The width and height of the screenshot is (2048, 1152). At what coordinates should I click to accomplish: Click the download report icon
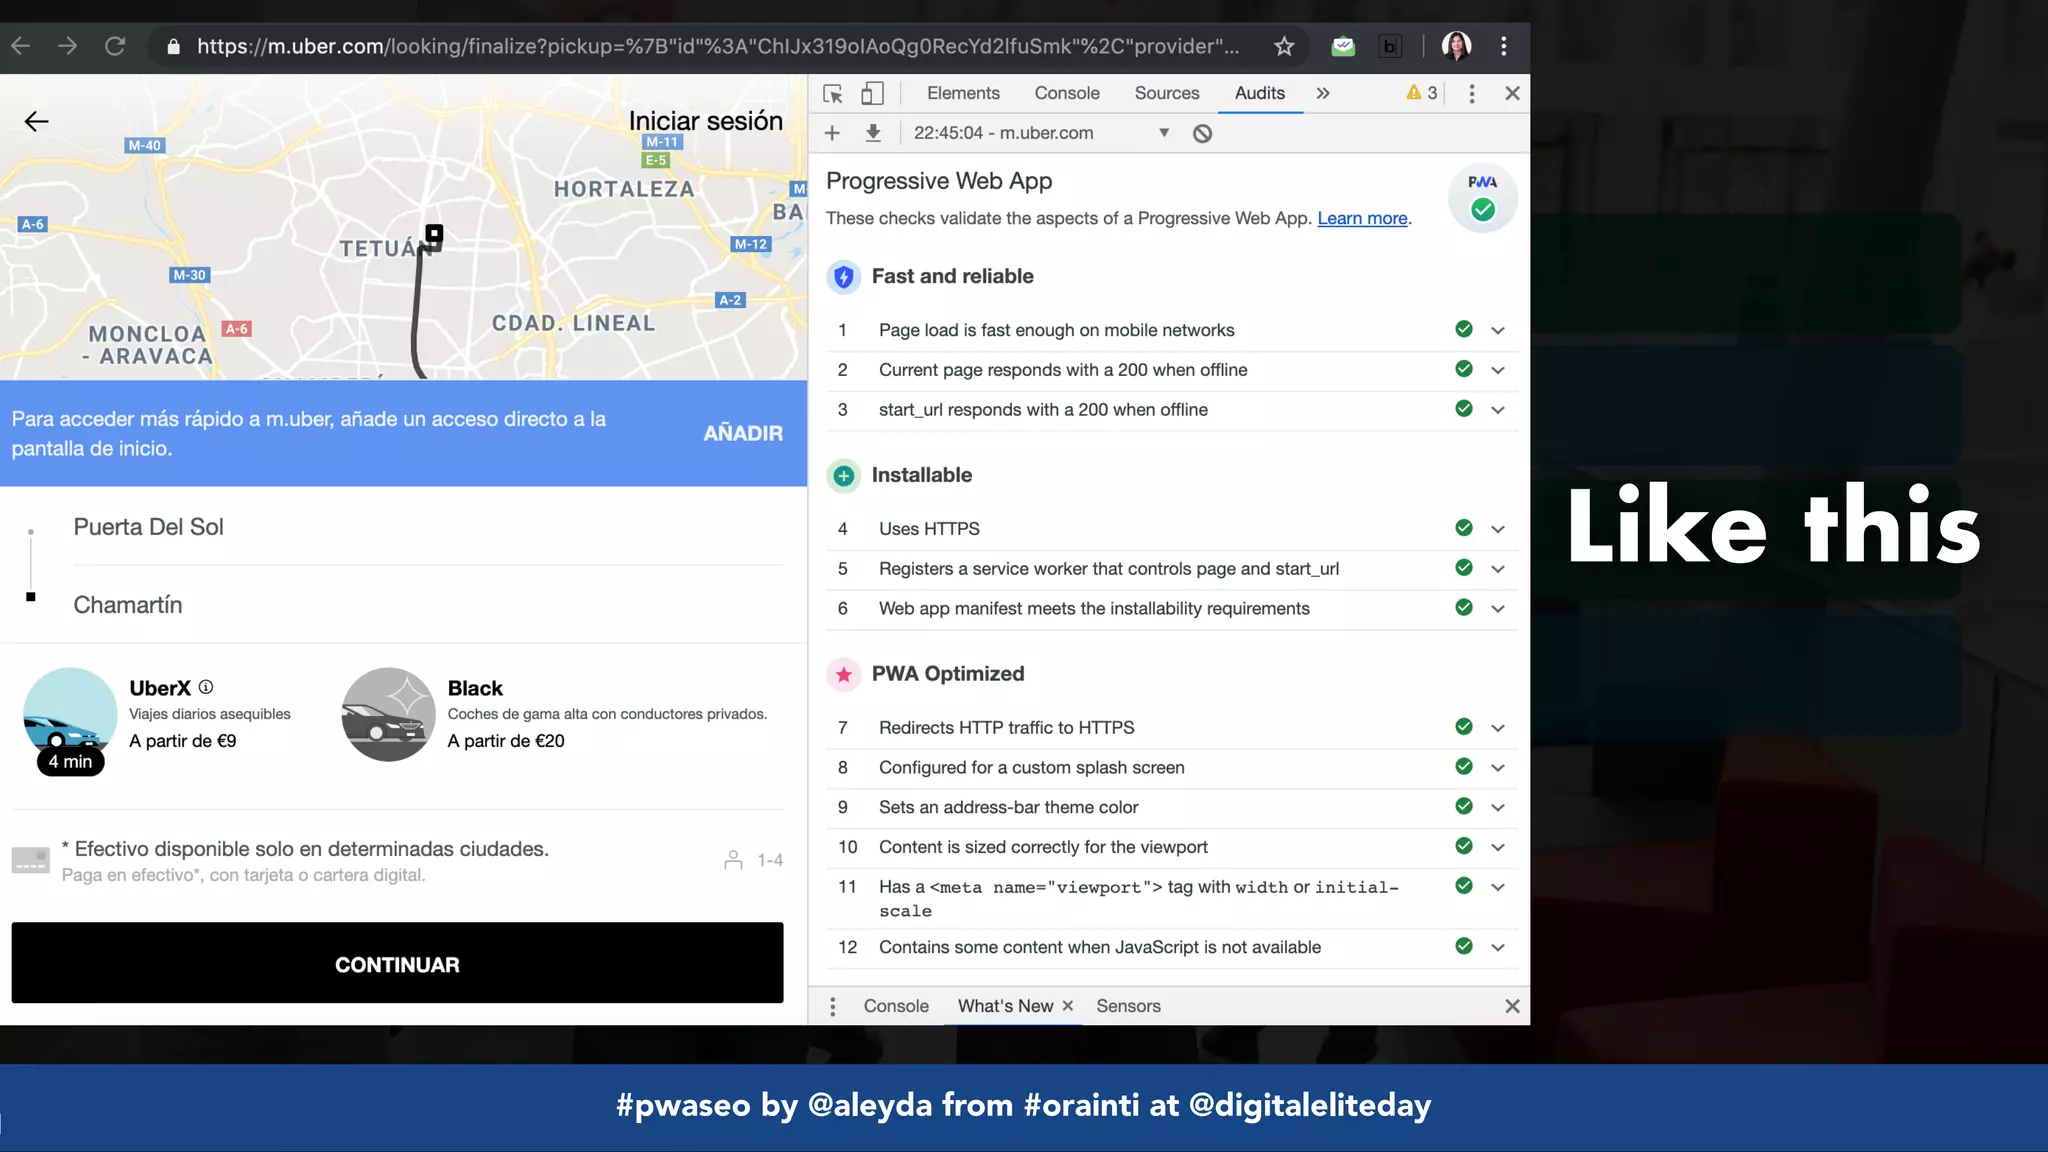pos(873,133)
